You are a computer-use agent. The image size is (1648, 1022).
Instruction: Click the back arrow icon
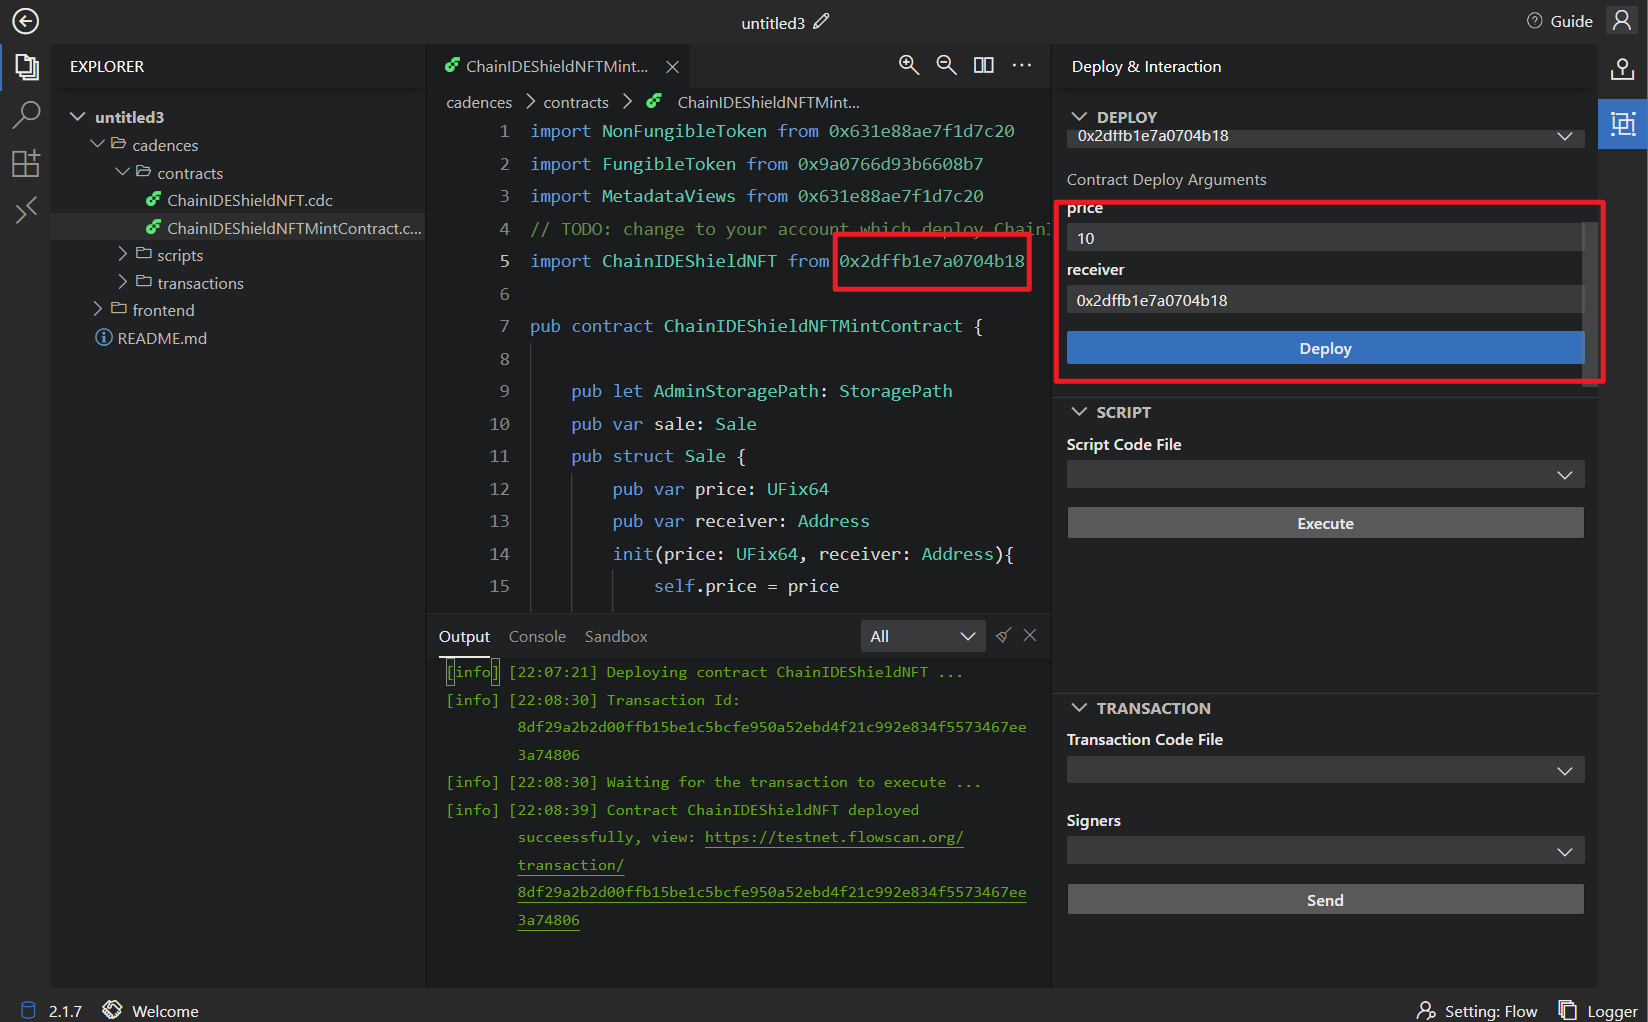[x=25, y=21]
